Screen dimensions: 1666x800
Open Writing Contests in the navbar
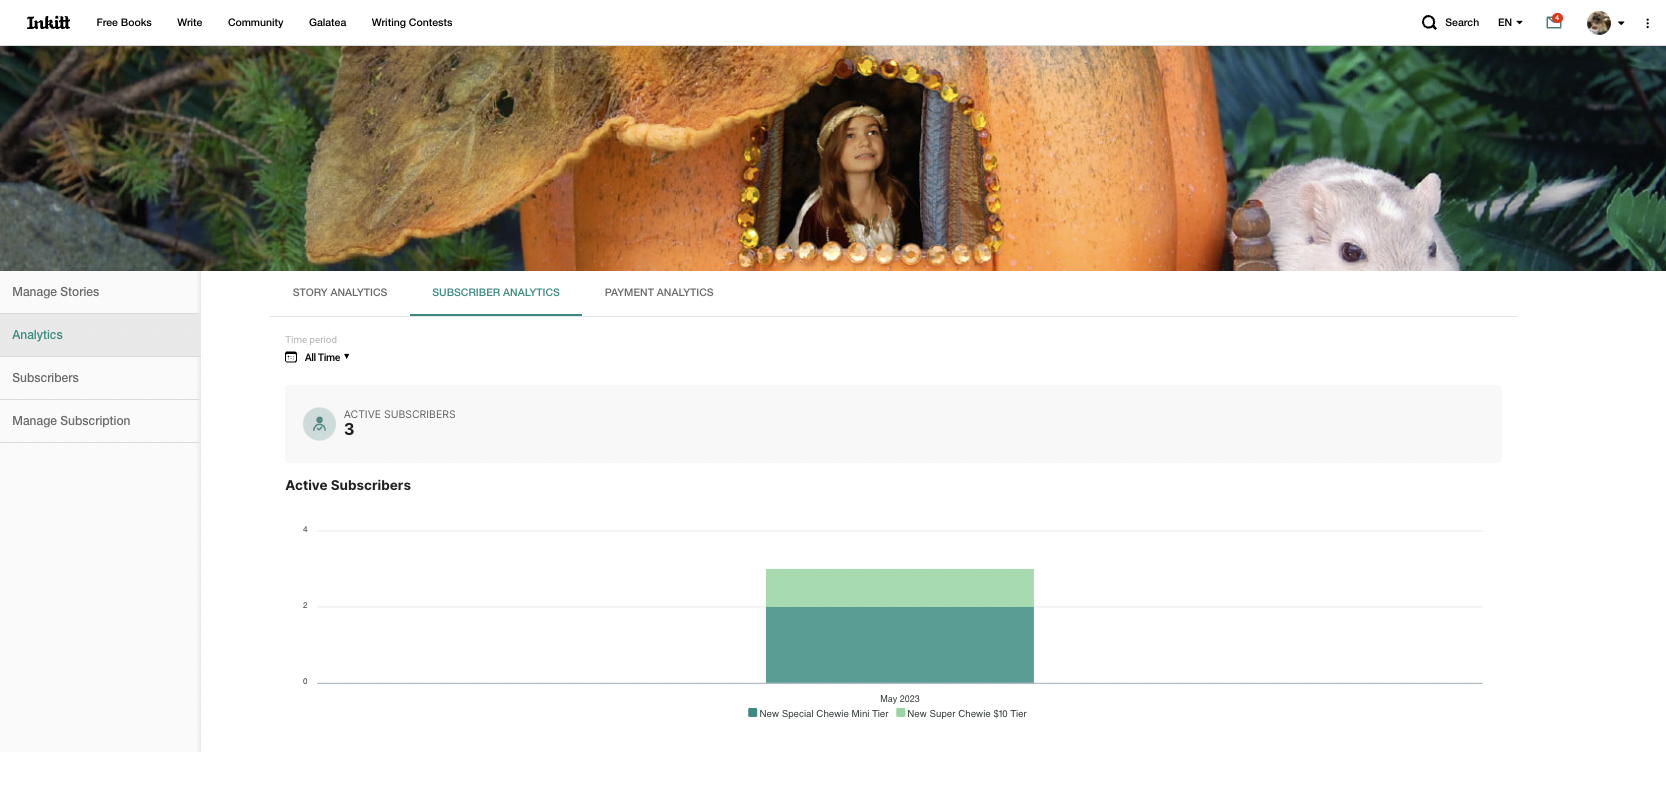point(411,22)
